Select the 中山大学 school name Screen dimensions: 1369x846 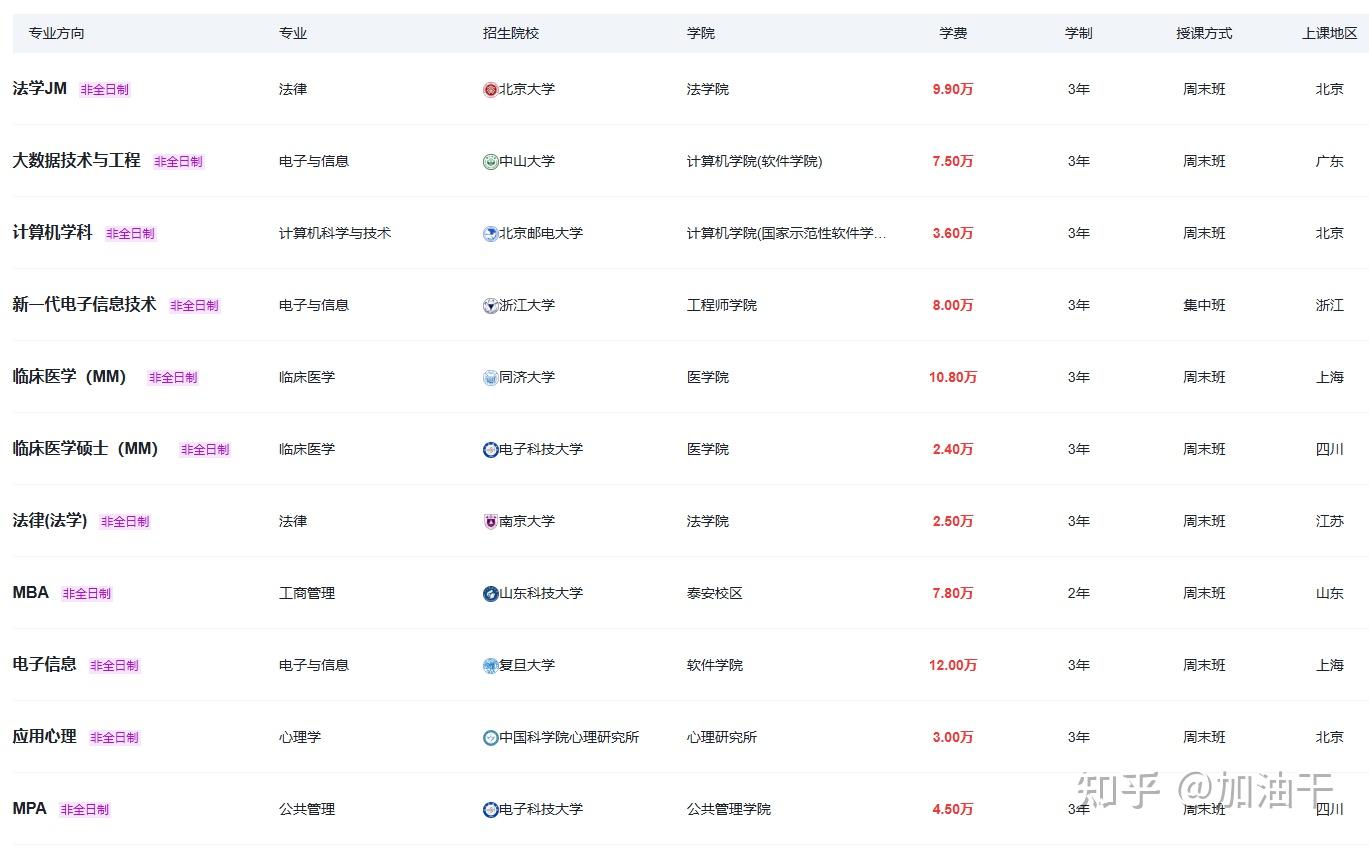coord(527,161)
